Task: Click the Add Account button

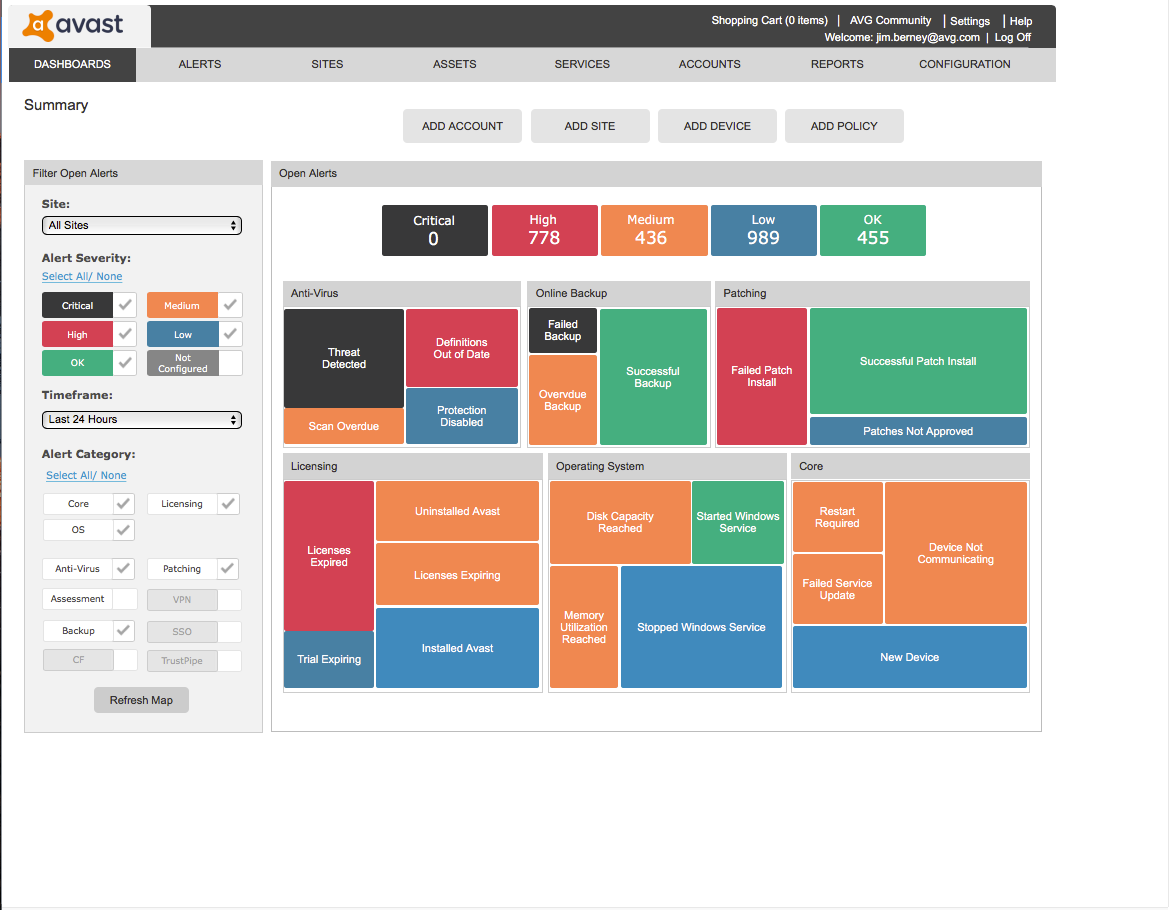Action: pos(462,126)
